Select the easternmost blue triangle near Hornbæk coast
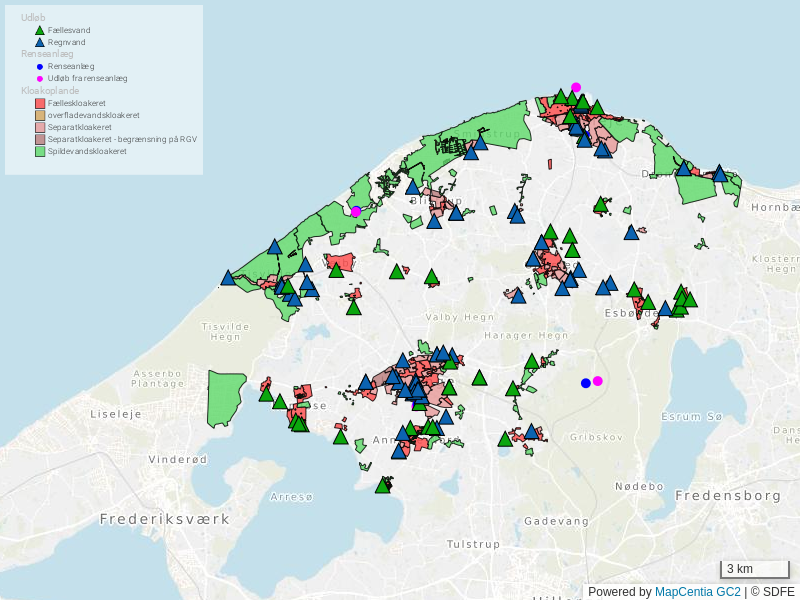 [x=719, y=173]
